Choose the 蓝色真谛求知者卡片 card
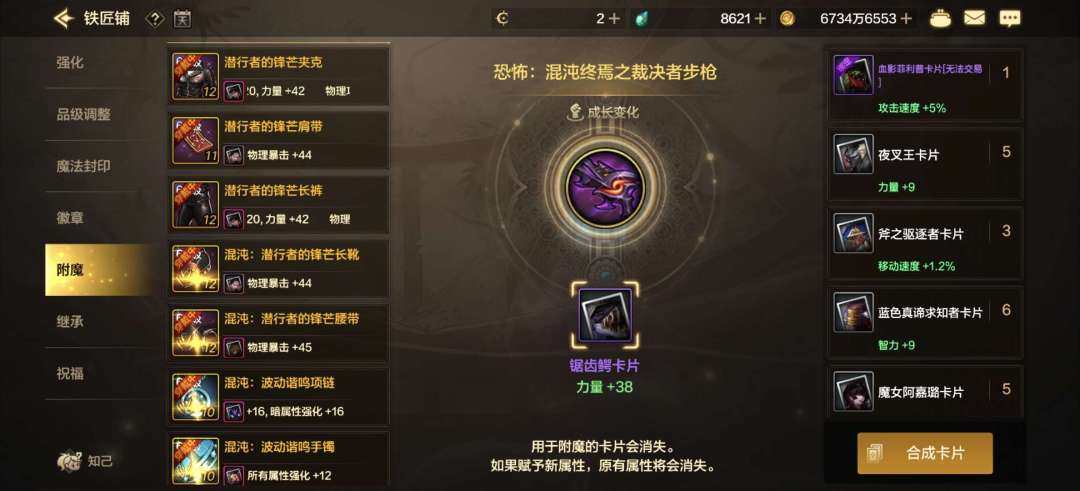Image resolution: width=1080 pixels, height=491 pixels. point(925,320)
